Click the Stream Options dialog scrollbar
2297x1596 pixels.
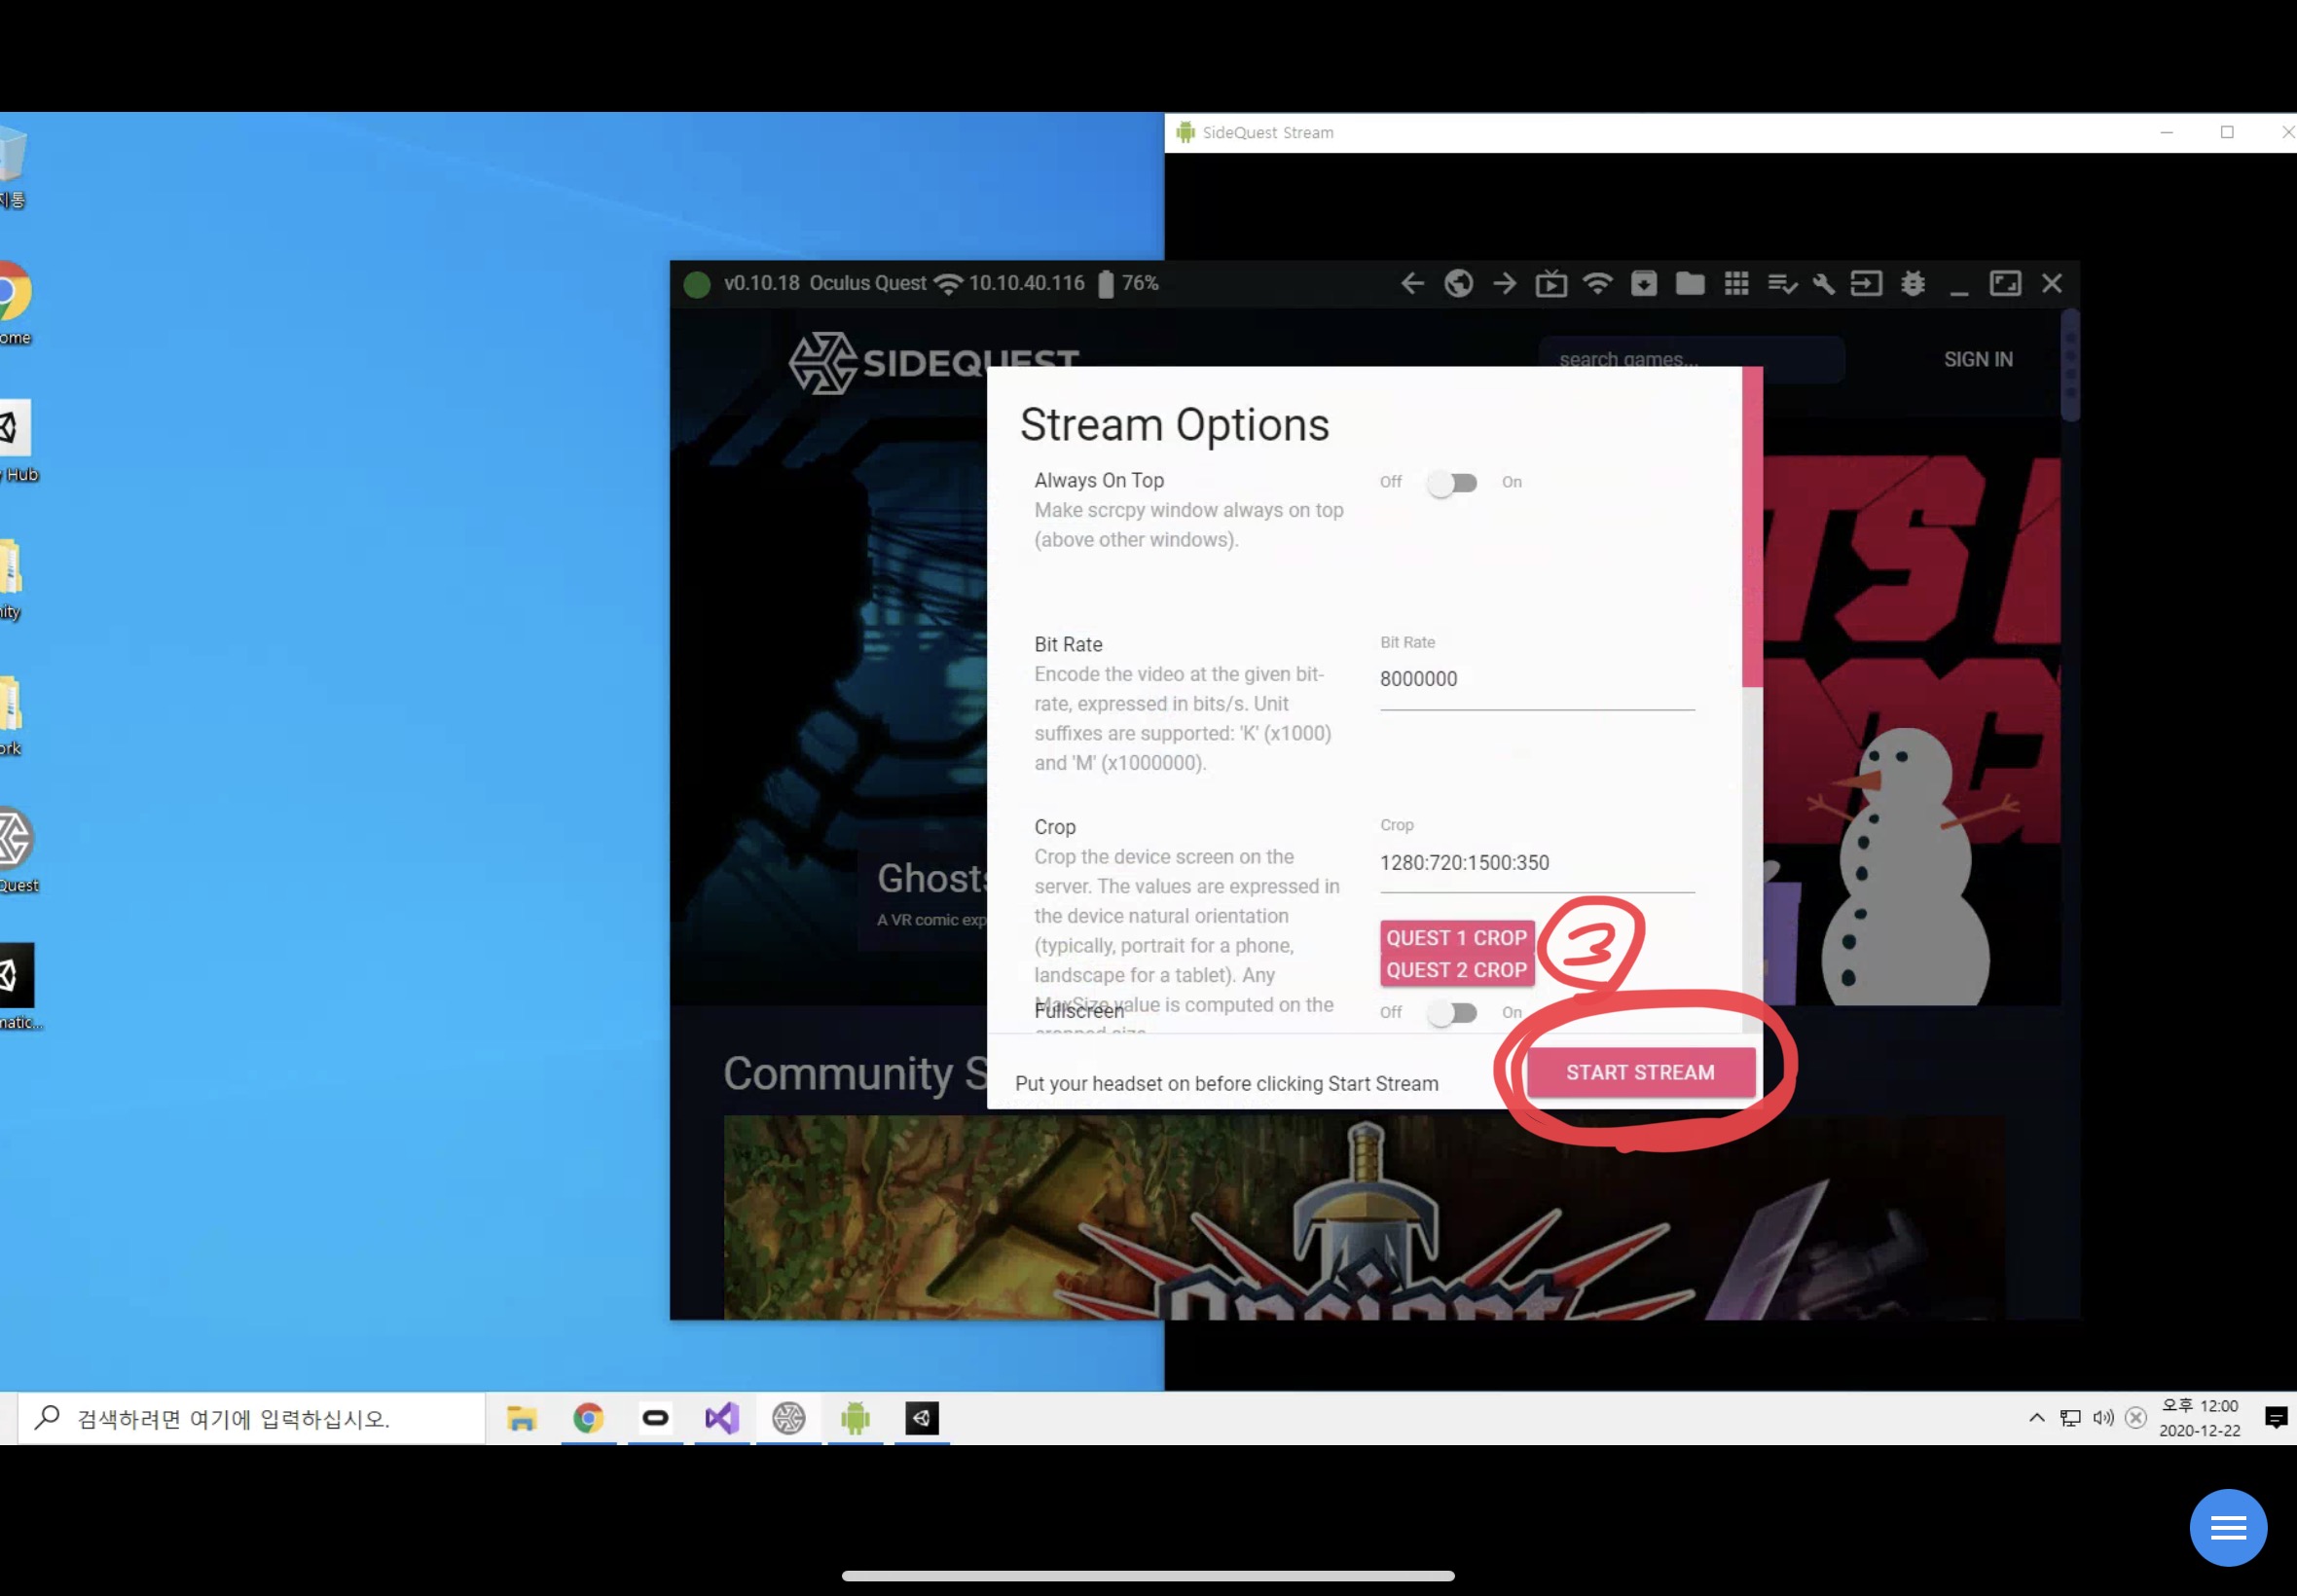pyautogui.click(x=1752, y=527)
